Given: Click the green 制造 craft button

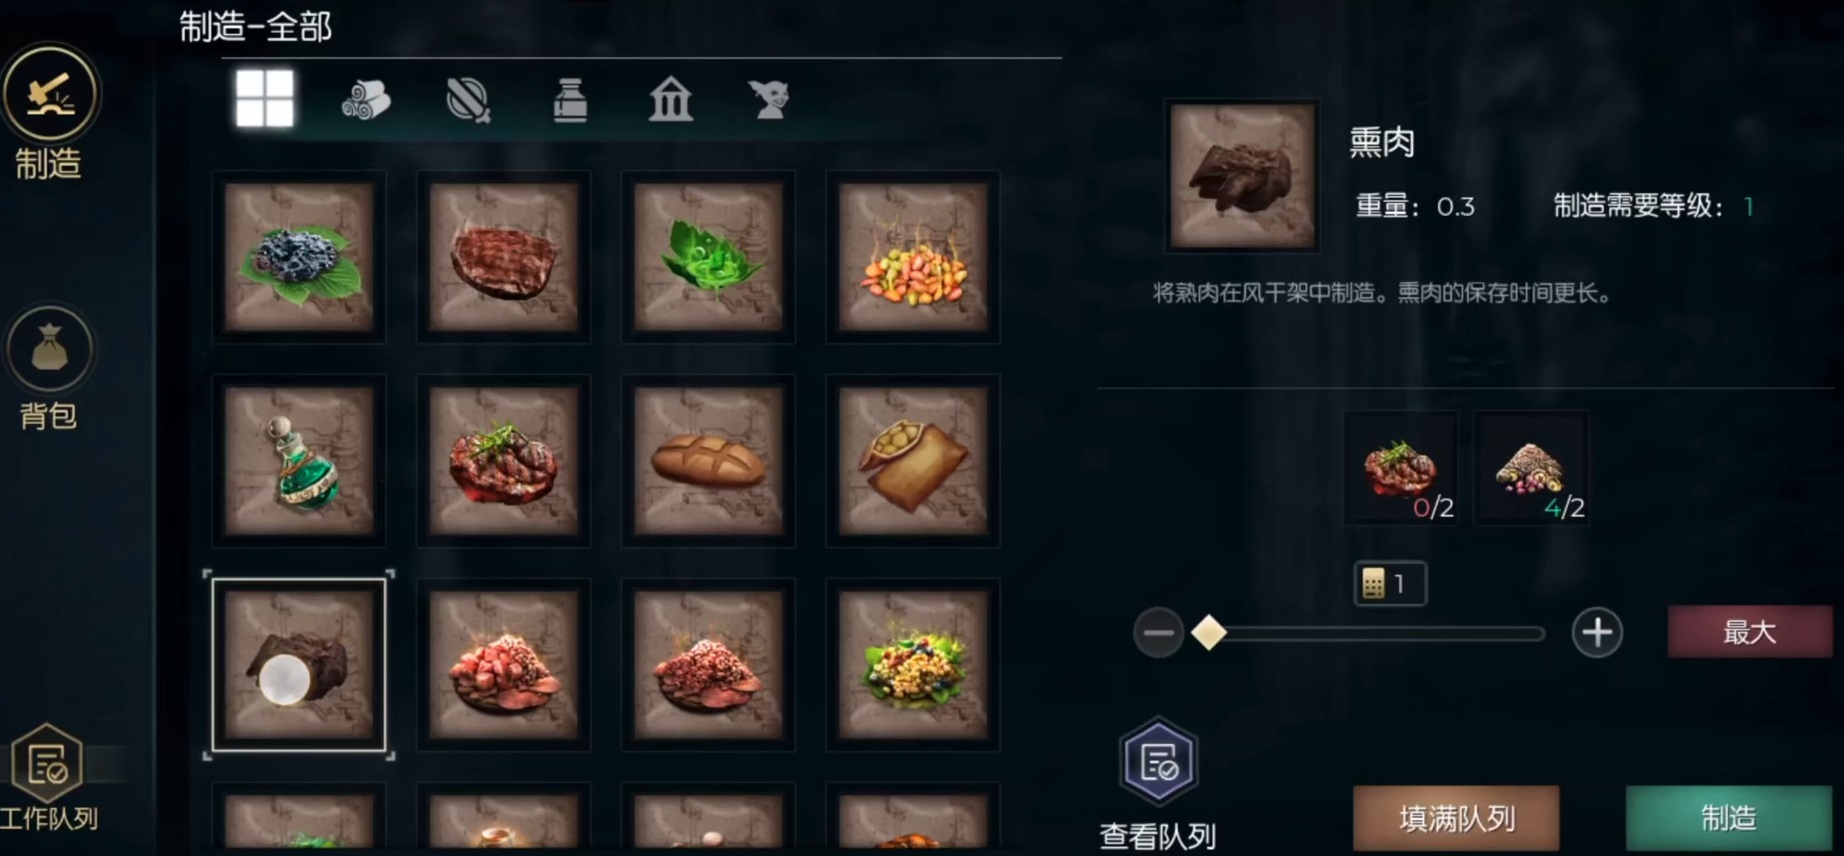Looking at the screenshot, I should click(1729, 818).
